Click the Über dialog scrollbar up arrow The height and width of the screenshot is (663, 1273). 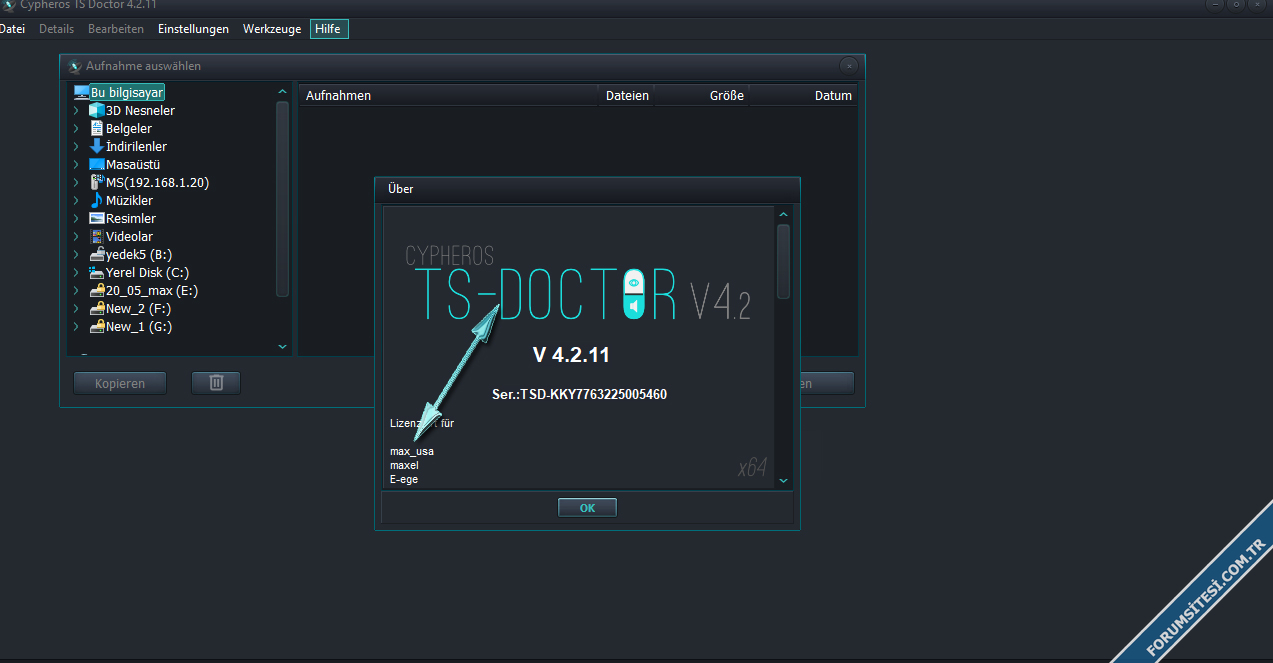pos(784,214)
